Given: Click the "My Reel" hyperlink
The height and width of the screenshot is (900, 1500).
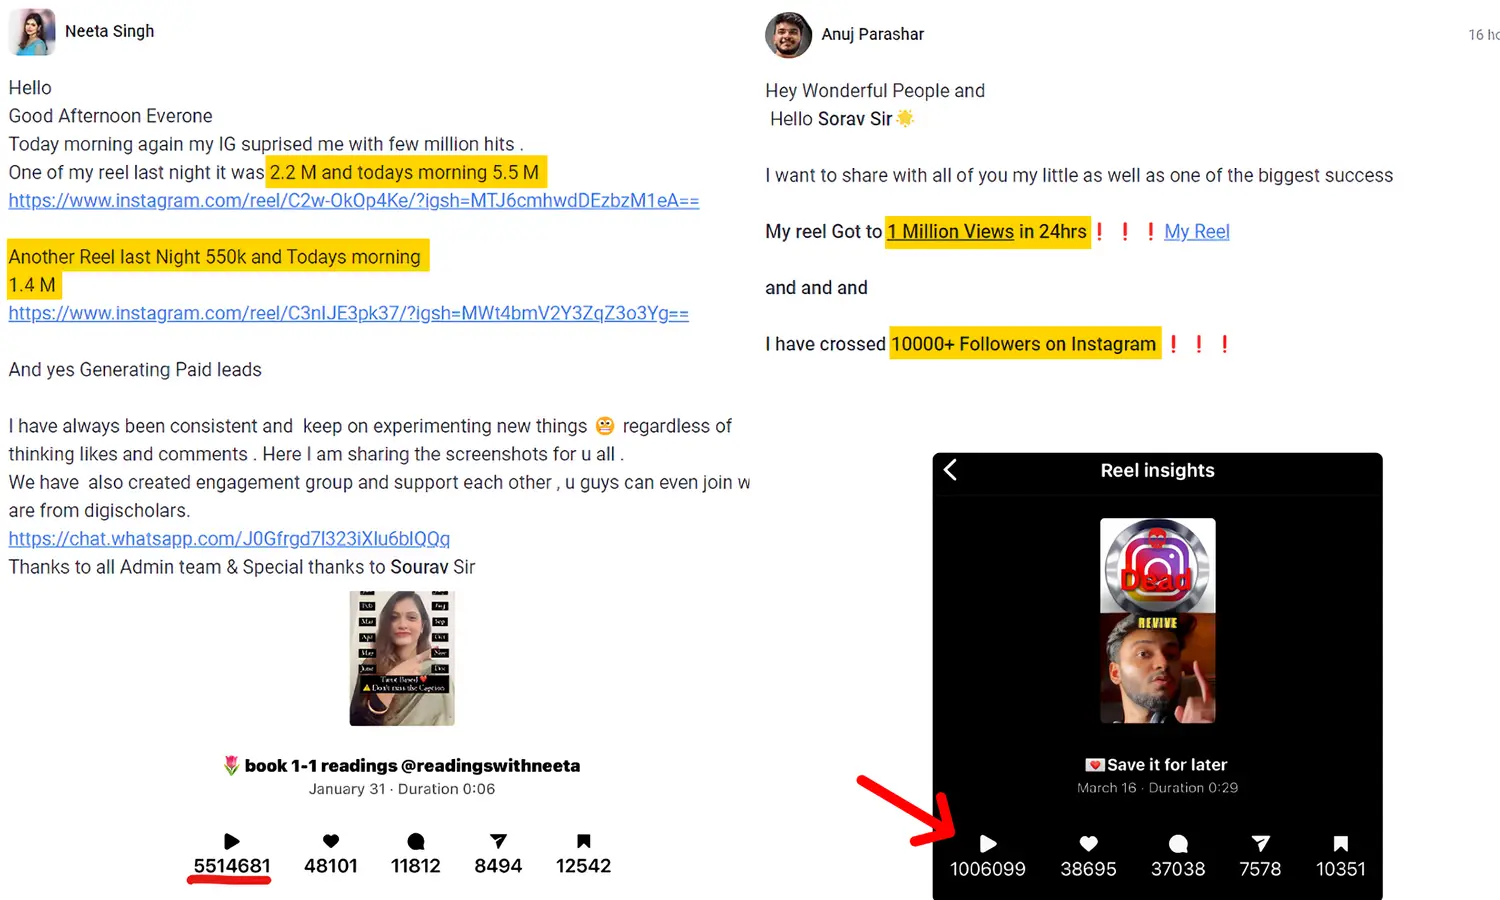Looking at the screenshot, I should pos(1196,232).
